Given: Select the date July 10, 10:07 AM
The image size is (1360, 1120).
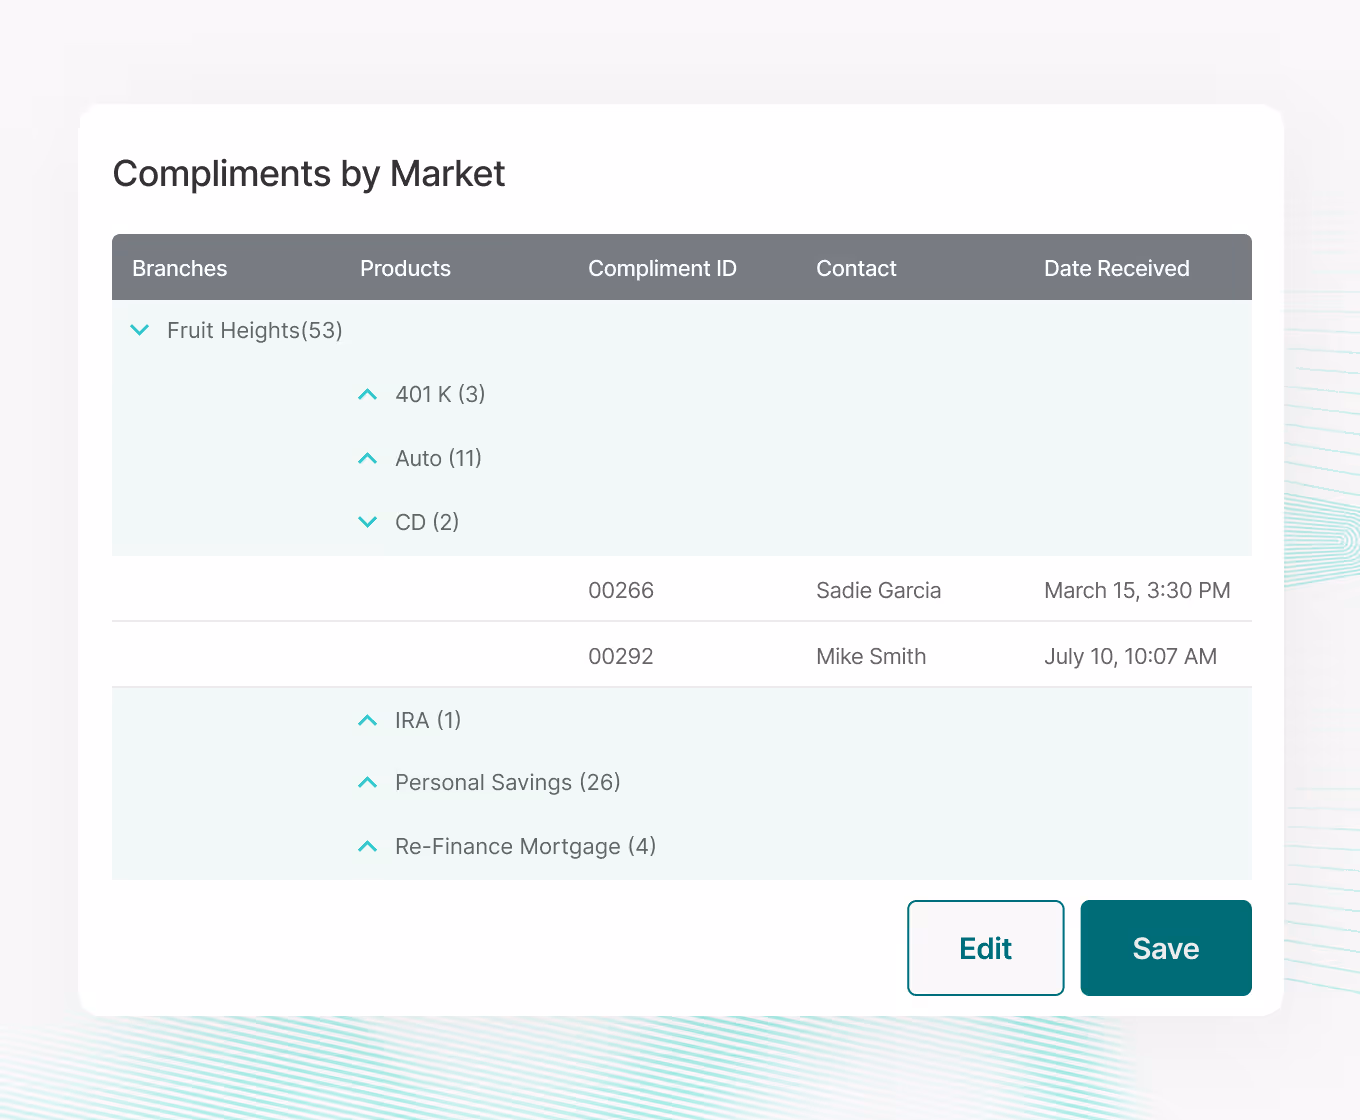Looking at the screenshot, I should (x=1130, y=656).
